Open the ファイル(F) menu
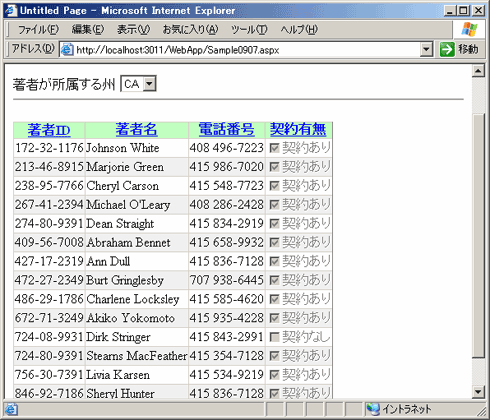 pyautogui.click(x=38, y=30)
